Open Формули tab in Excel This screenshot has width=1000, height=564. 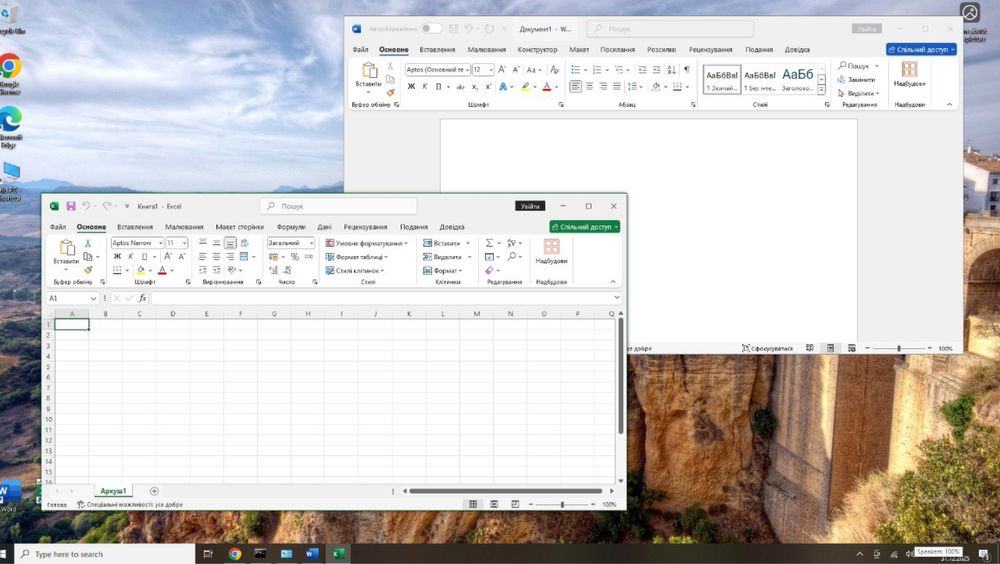pyautogui.click(x=291, y=227)
